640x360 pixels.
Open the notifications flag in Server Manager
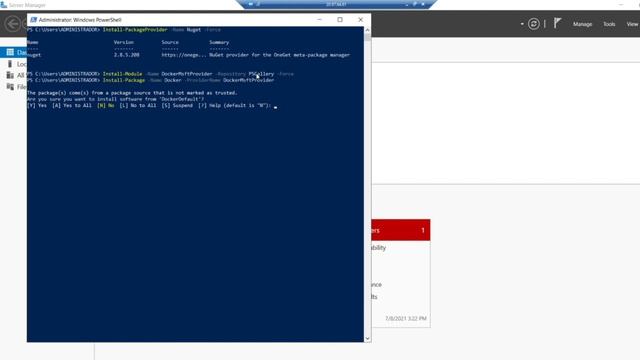click(x=558, y=23)
